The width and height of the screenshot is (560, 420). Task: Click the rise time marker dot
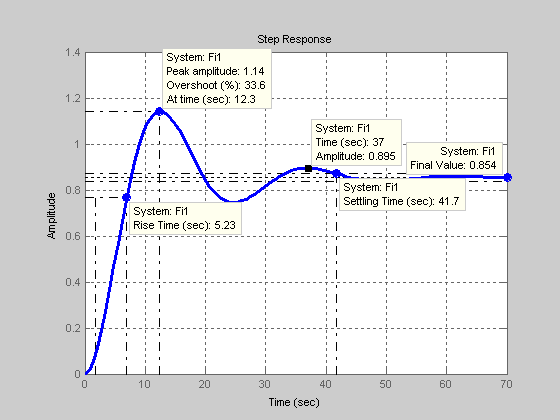pyautogui.click(x=126, y=198)
